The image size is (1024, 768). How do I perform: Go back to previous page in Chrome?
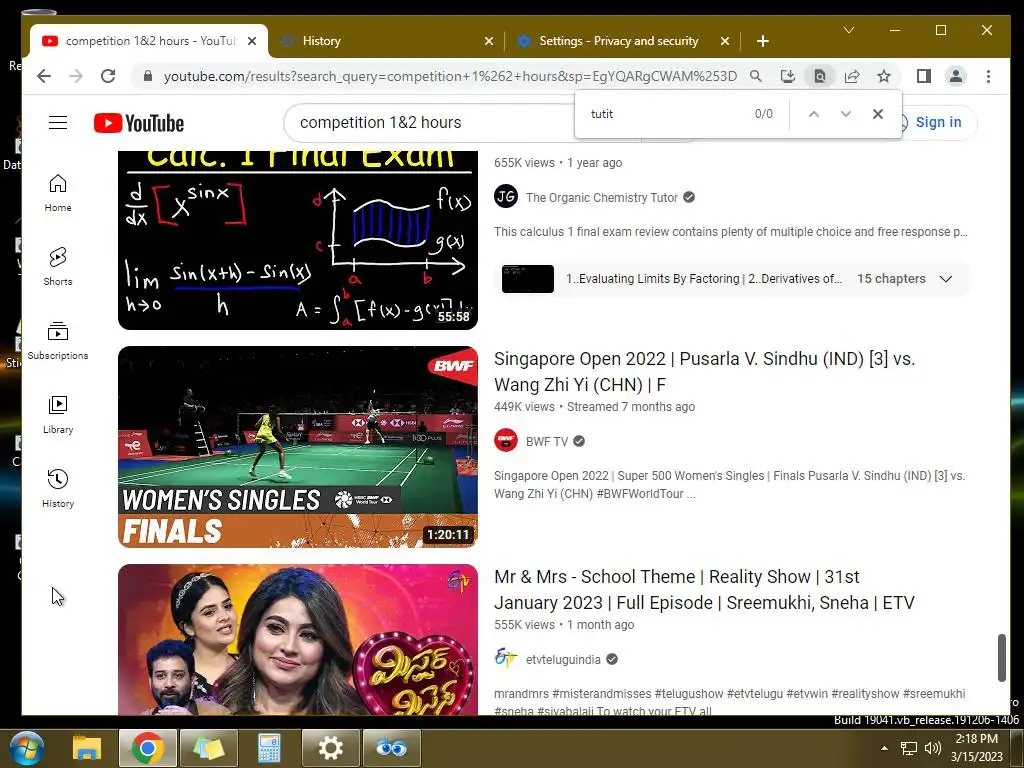coord(44,76)
